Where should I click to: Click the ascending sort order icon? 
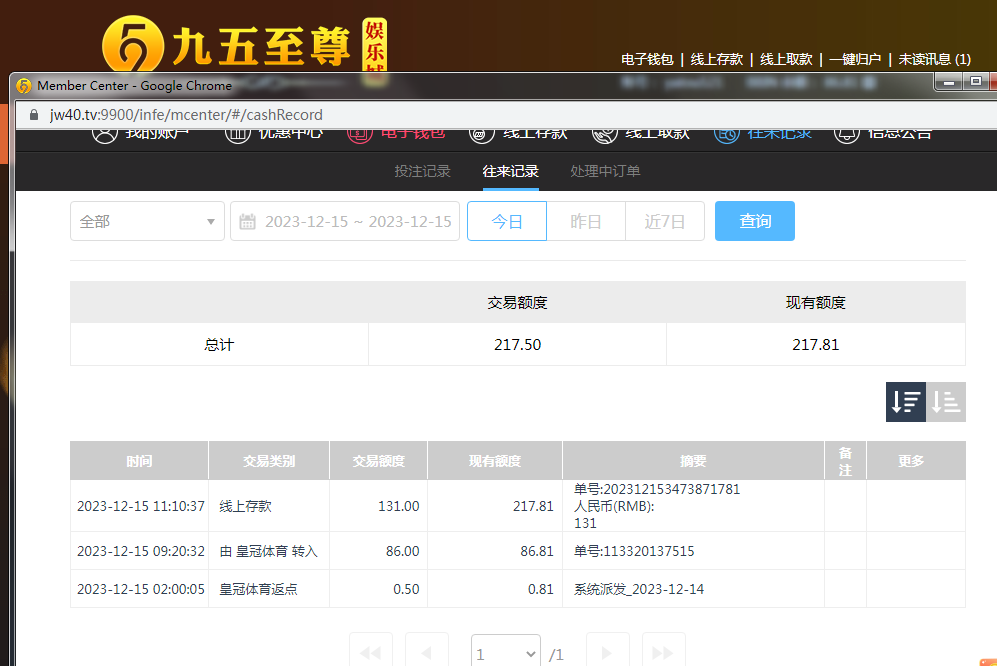click(x=945, y=402)
